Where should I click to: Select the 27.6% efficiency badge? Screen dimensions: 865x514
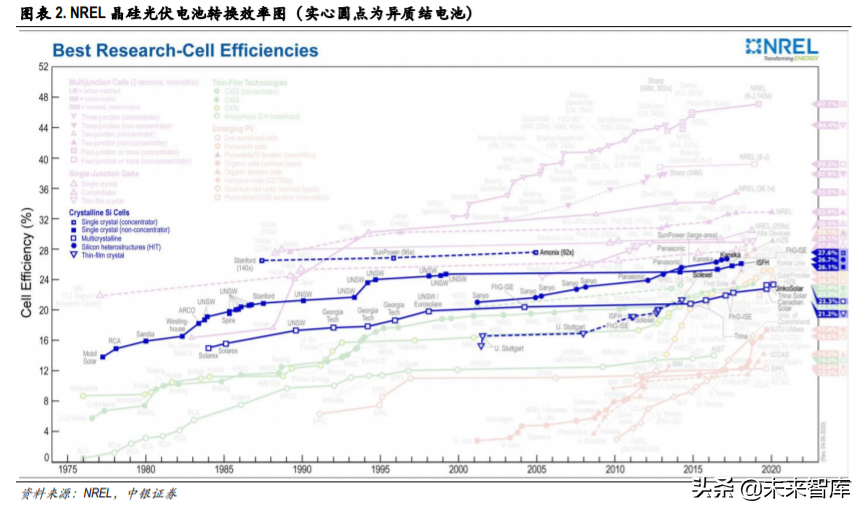[x=826, y=253]
